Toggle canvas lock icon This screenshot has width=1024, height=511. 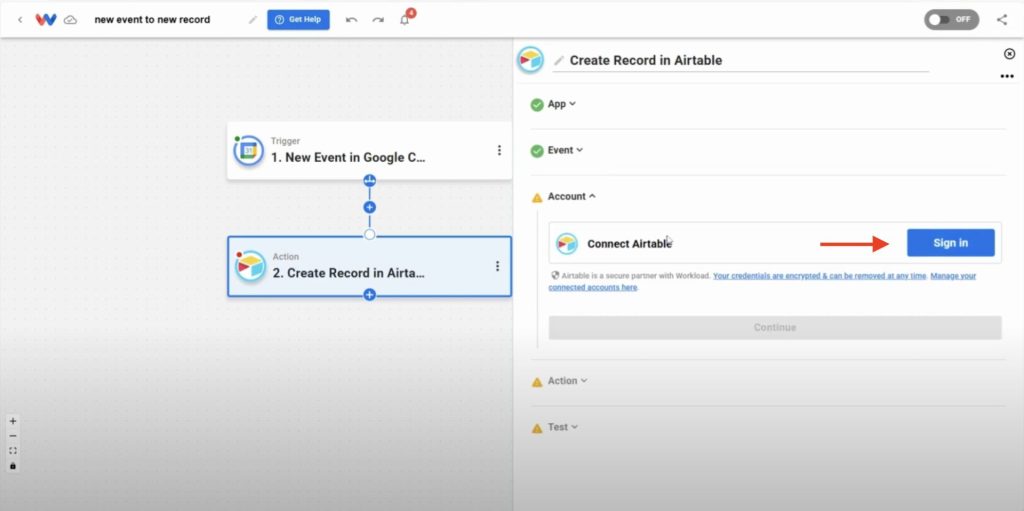(13, 466)
